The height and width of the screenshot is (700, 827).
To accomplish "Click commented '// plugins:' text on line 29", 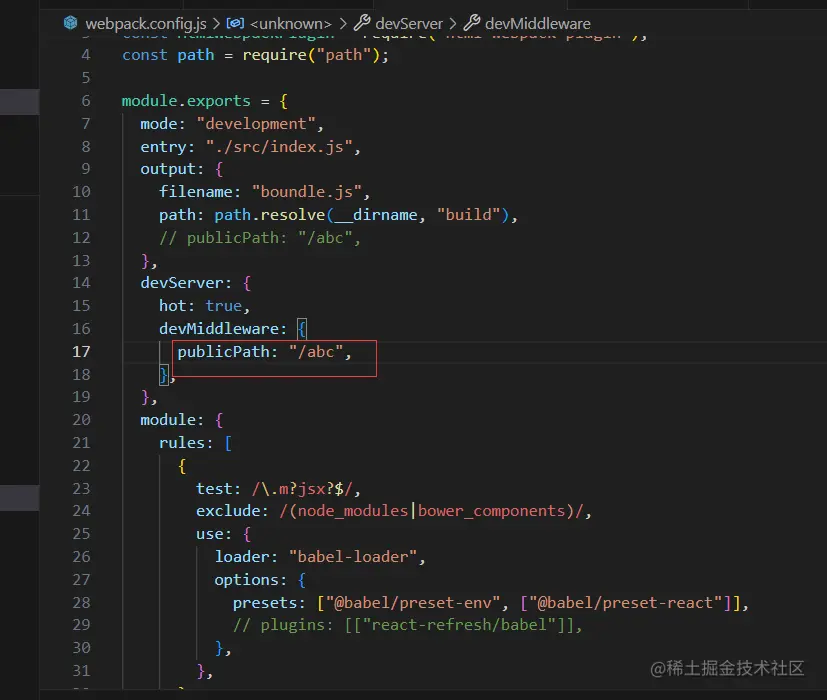I will tap(283, 625).
